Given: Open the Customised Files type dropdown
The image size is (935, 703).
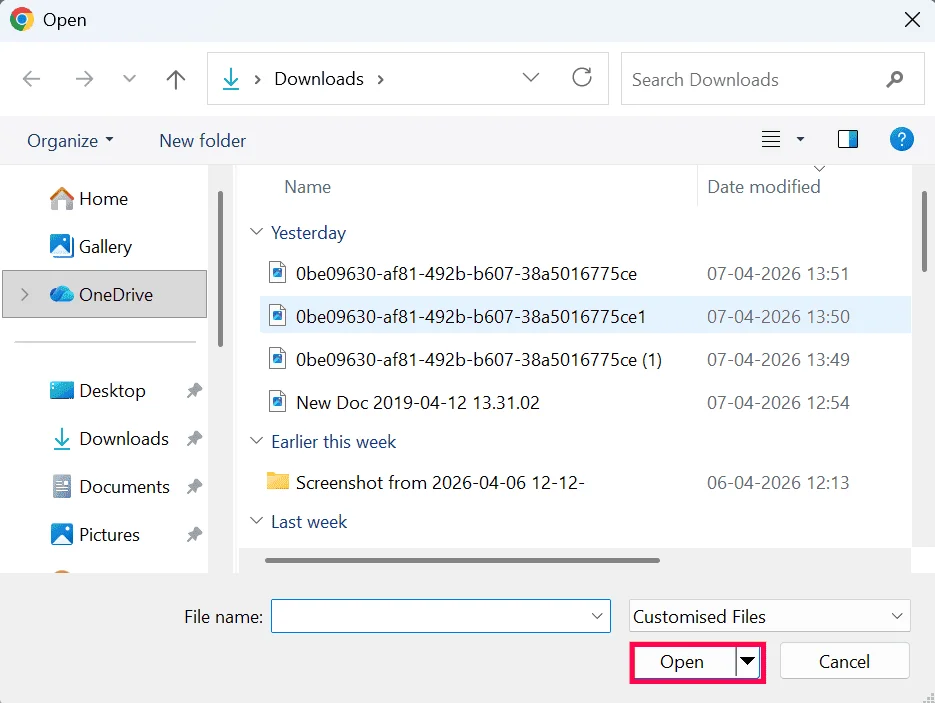Looking at the screenshot, I should (769, 616).
